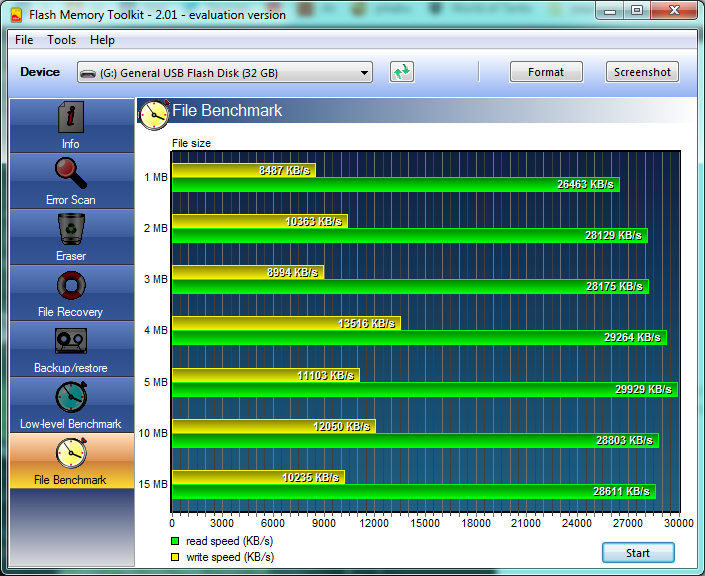Select the Error Scan magnifier icon
705x576 pixels.
coord(70,174)
